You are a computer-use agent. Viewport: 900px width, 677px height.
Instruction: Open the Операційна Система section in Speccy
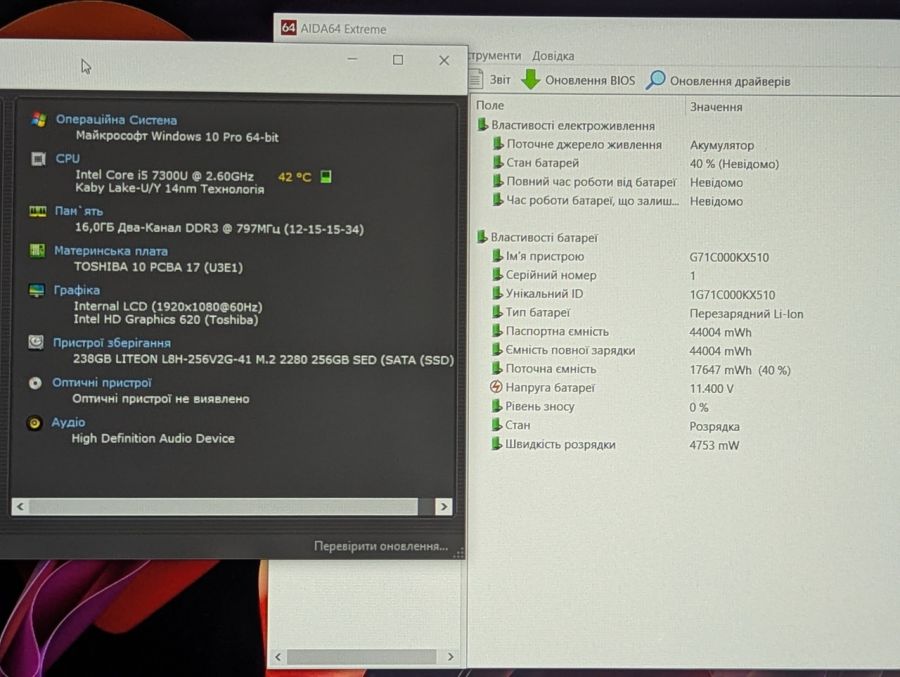116,120
